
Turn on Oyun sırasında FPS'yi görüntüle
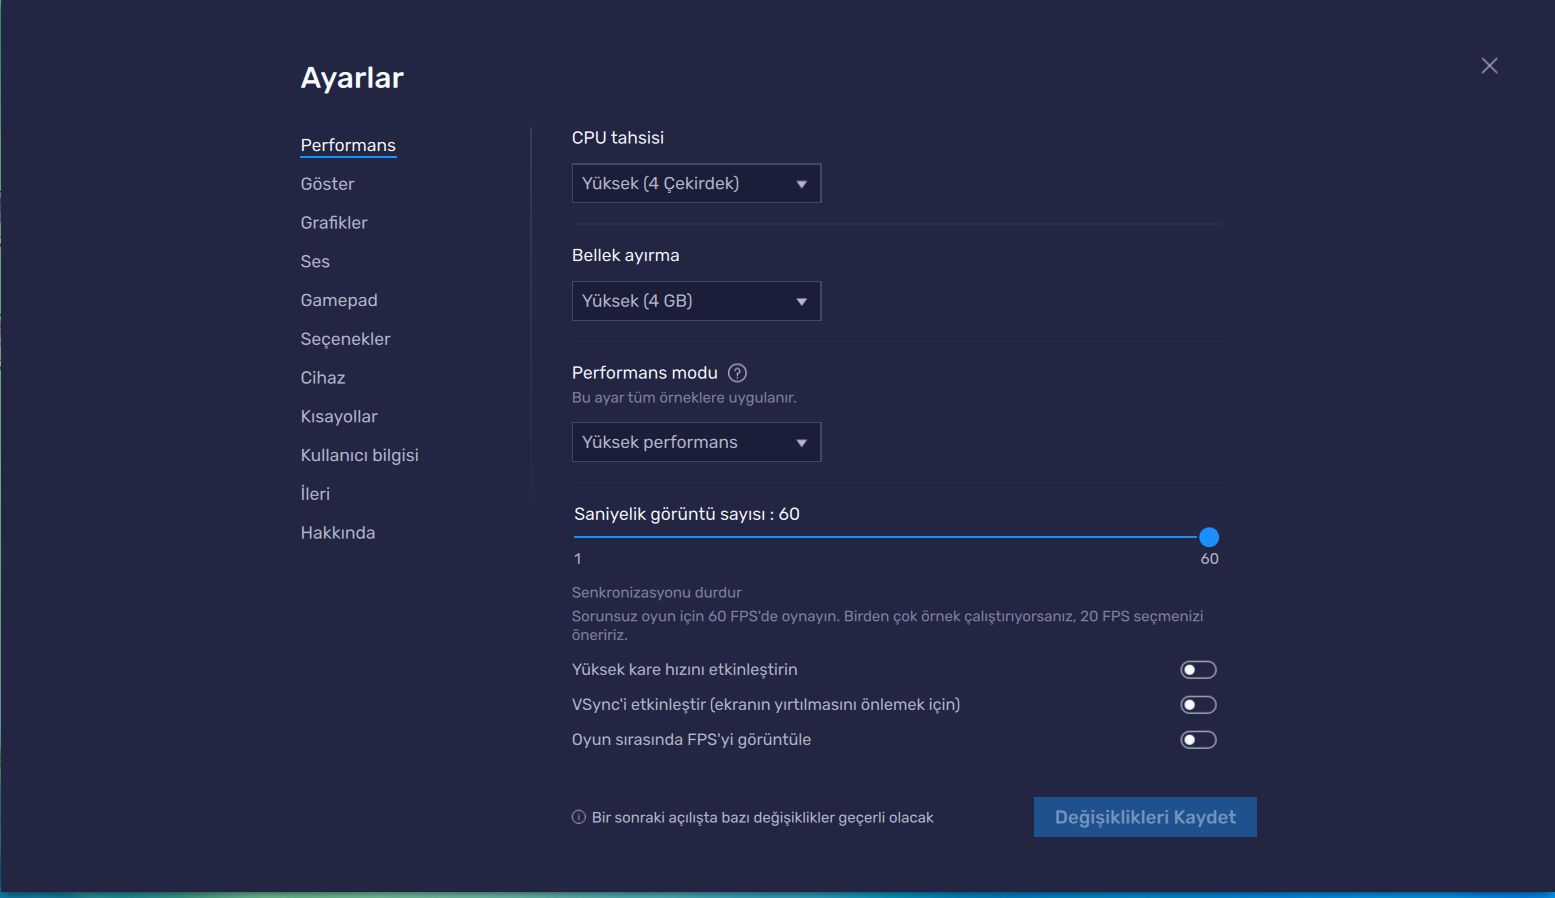click(1198, 740)
